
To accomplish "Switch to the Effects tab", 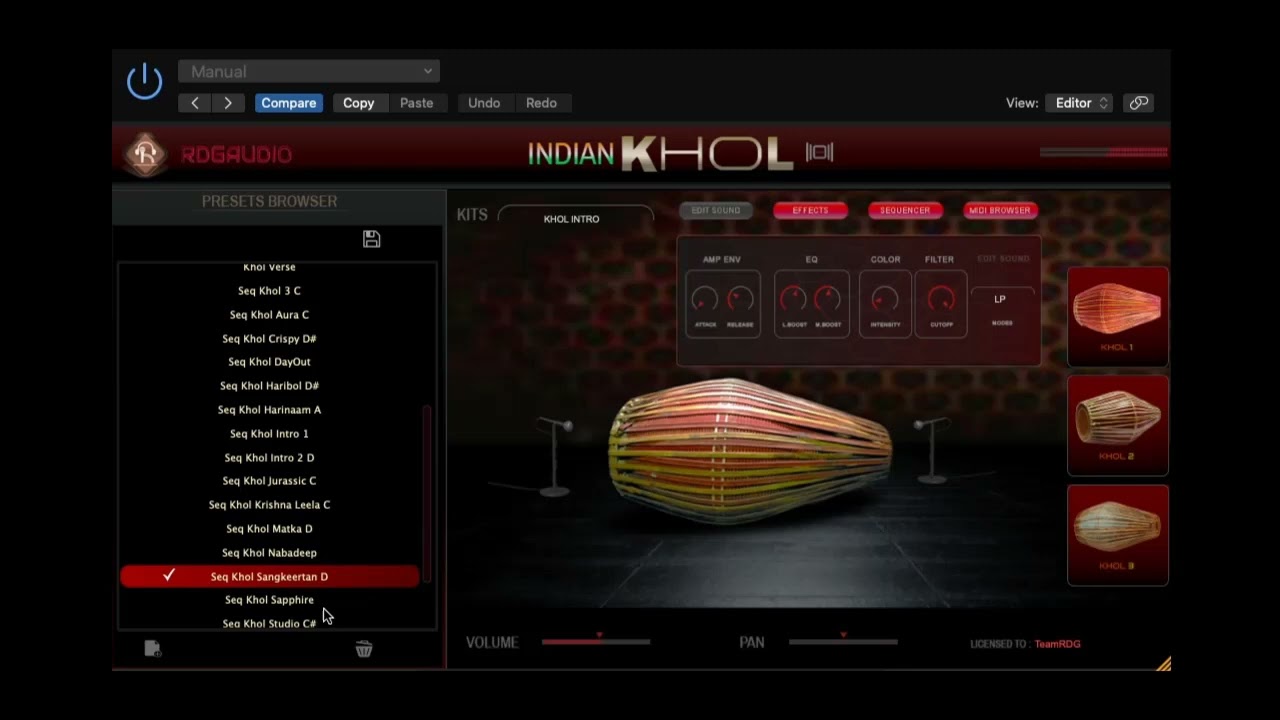I will click(810, 210).
